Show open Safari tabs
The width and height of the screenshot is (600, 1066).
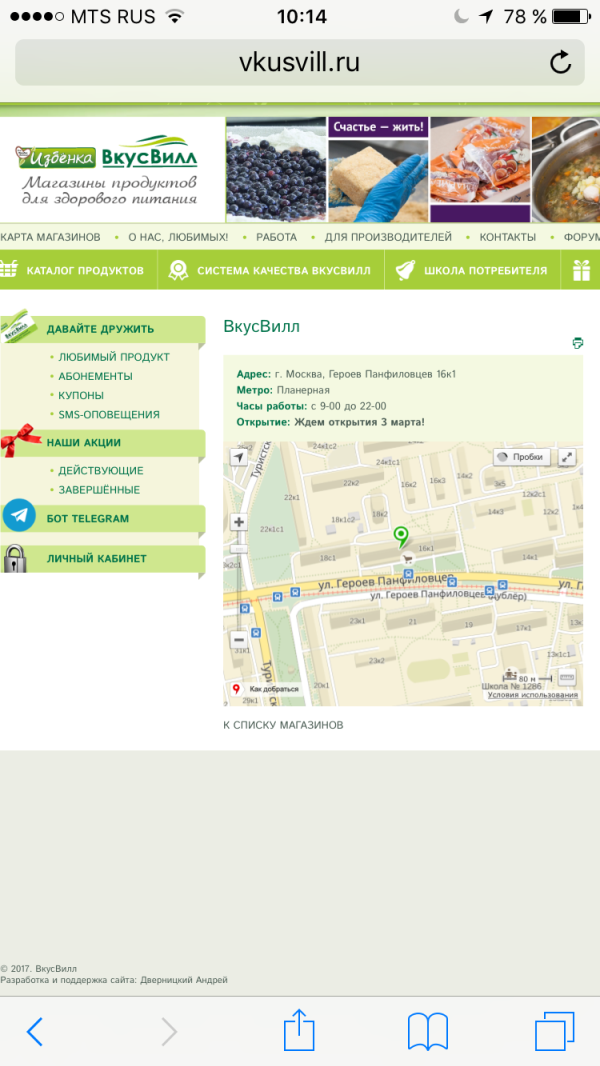(554, 1031)
